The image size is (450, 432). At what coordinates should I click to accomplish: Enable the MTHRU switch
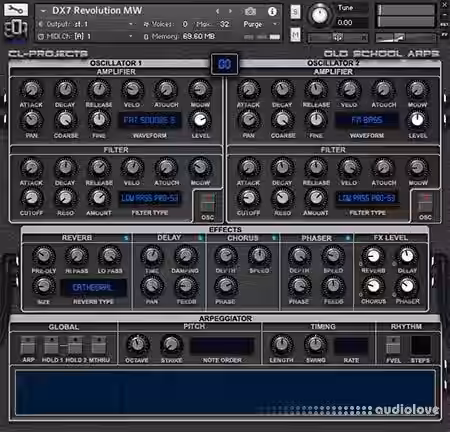(x=99, y=345)
